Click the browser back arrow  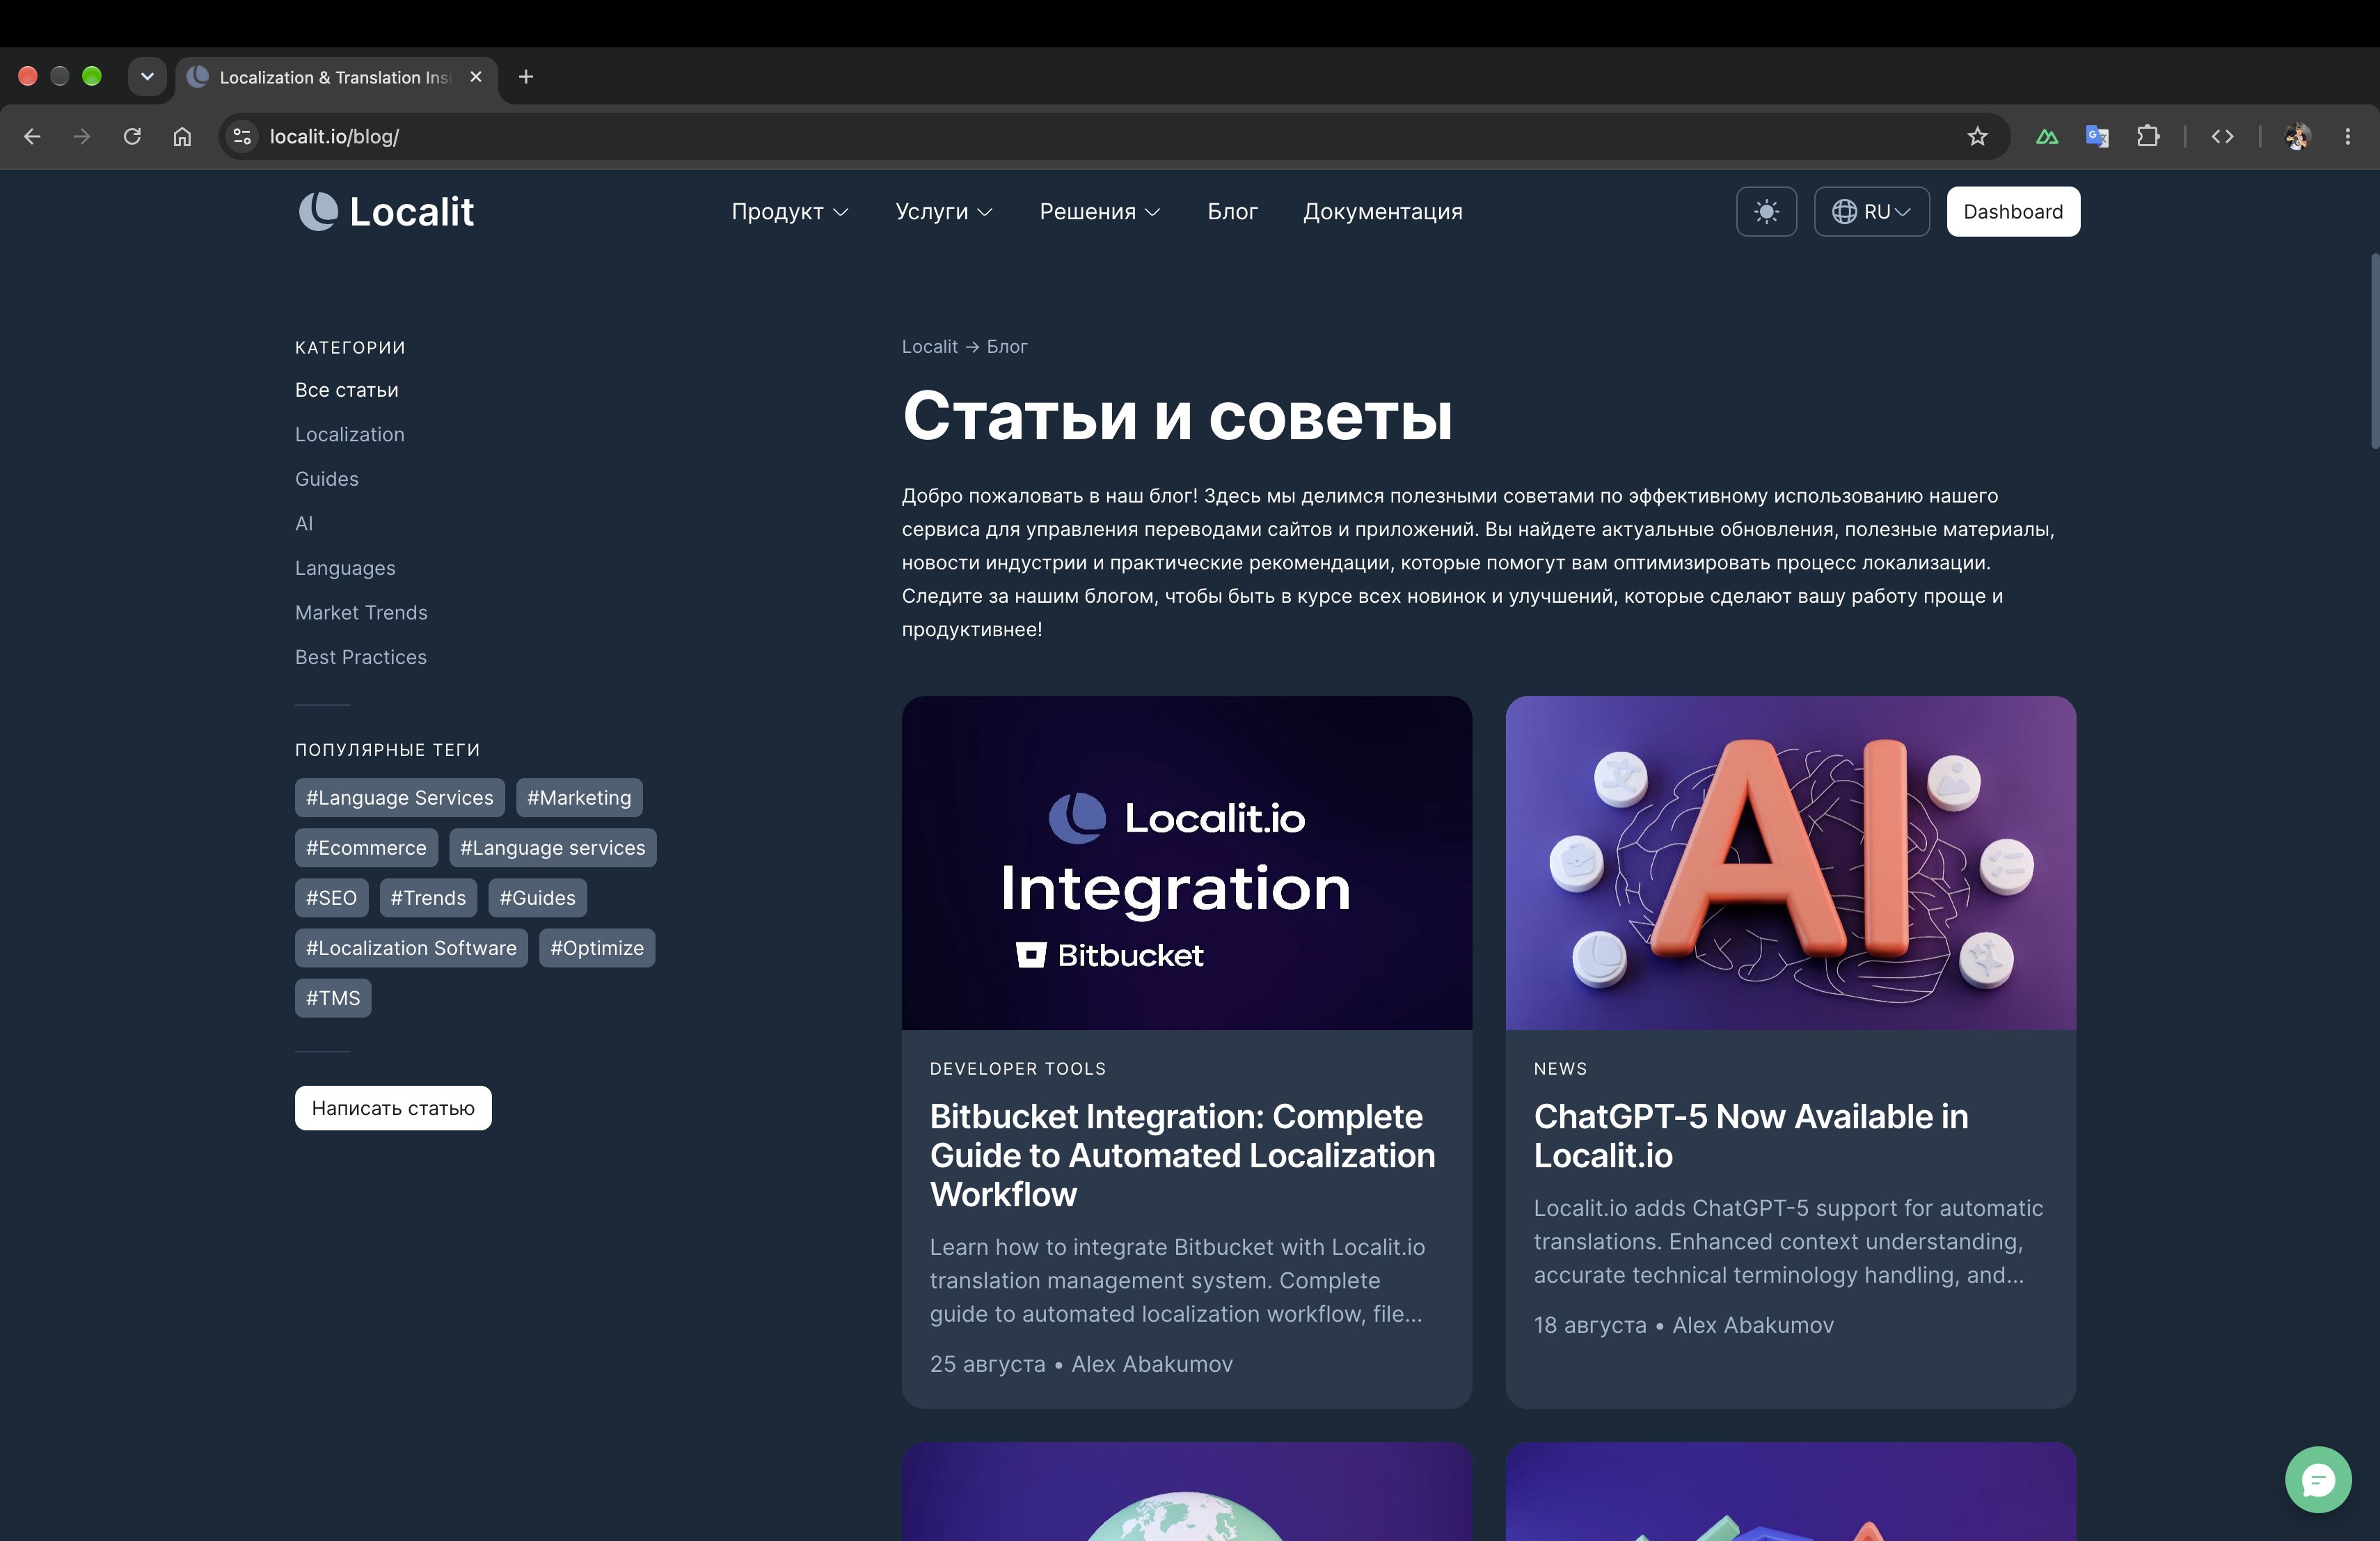[x=32, y=136]
